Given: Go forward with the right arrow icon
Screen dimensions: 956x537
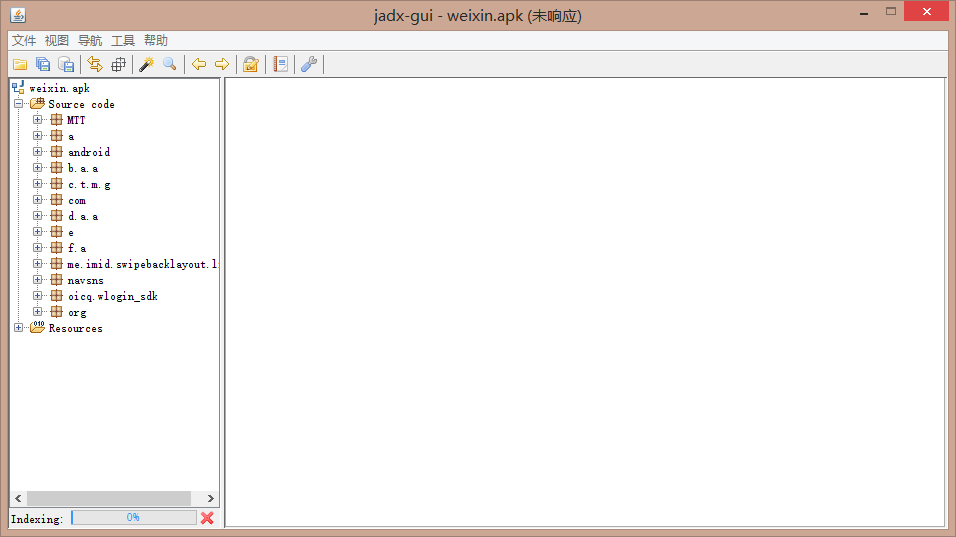Looking at the screenshot, I should (x=222, y=64).
